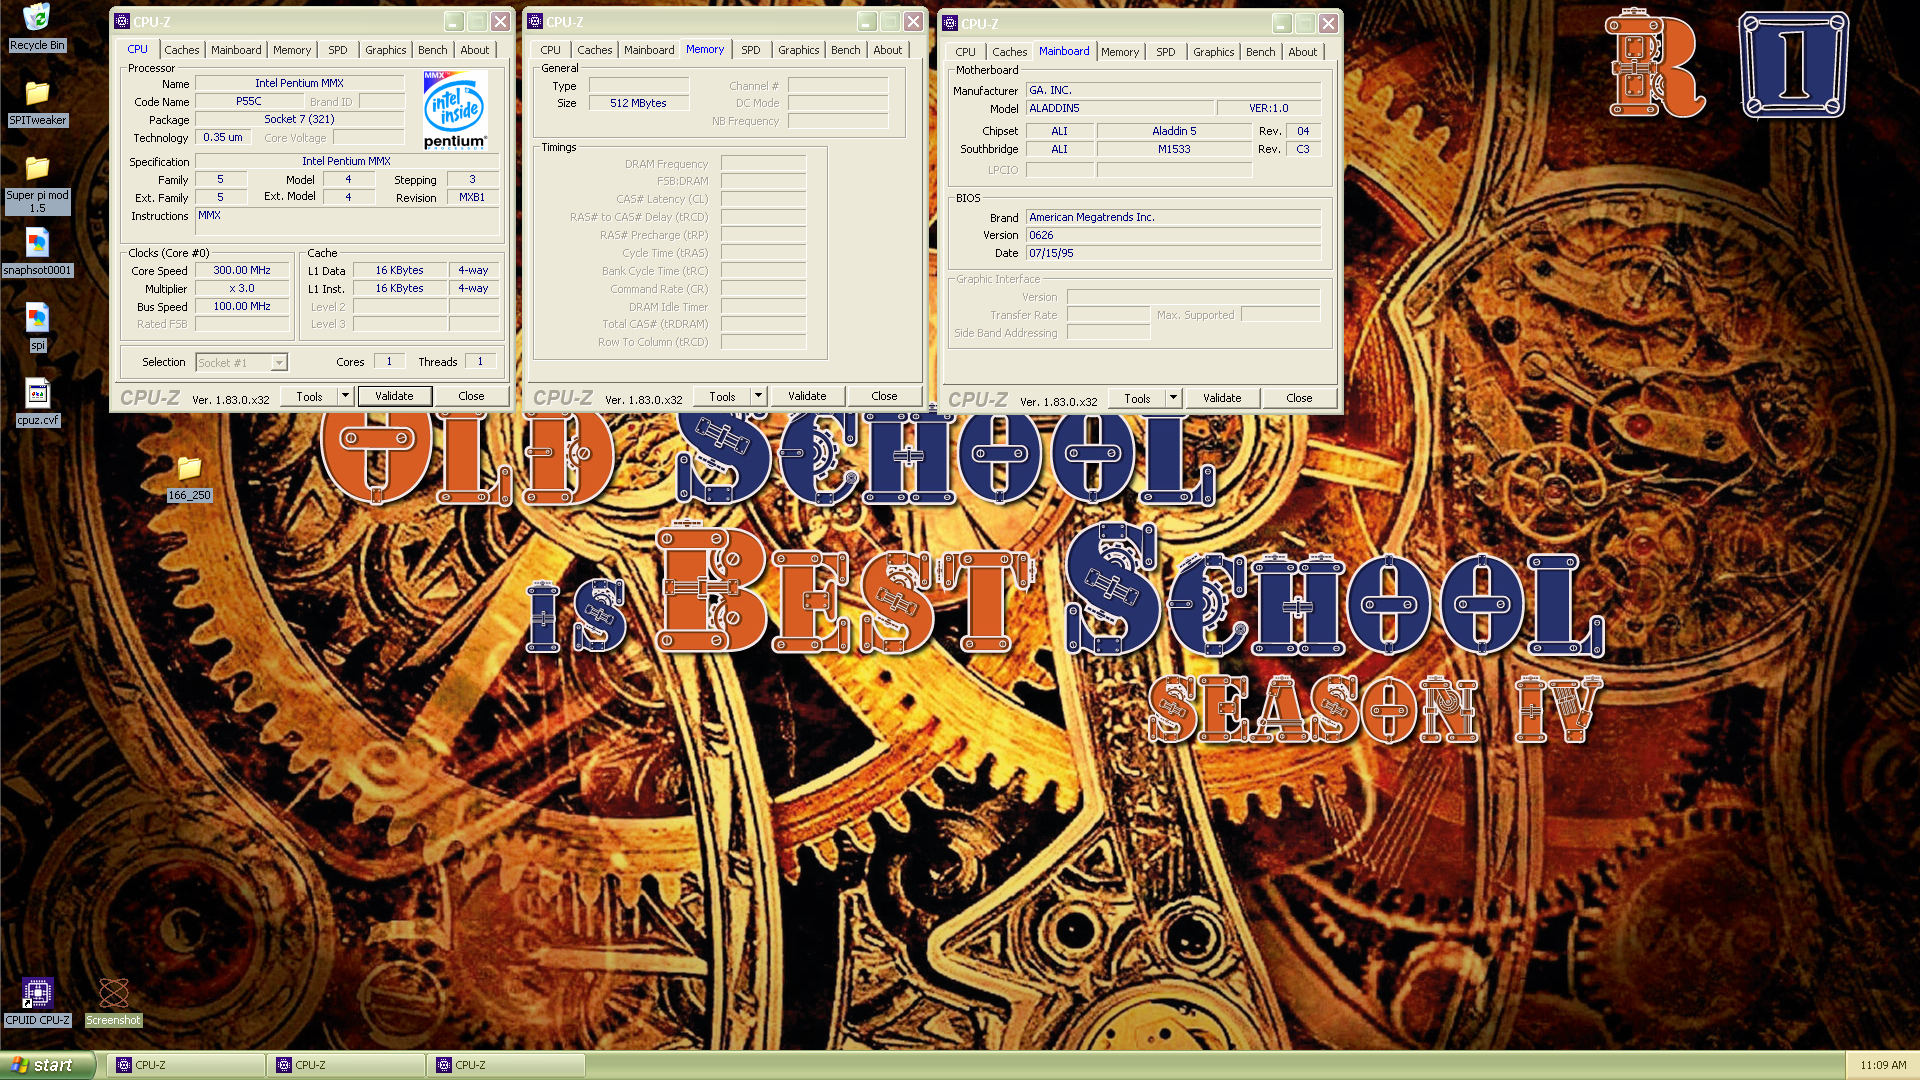The height and width of the screenshot is (1080, 1920).
Task: Expand Socket #1 selection dropdown
Action: point(279,363)
